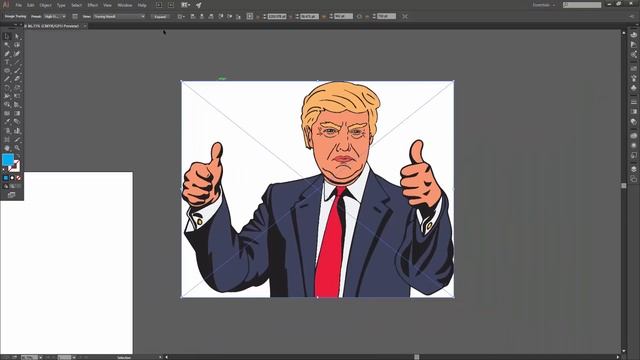Screen dimensions: 640x360
Task: Select the Selection tool
Action: [x=7, y=36]
